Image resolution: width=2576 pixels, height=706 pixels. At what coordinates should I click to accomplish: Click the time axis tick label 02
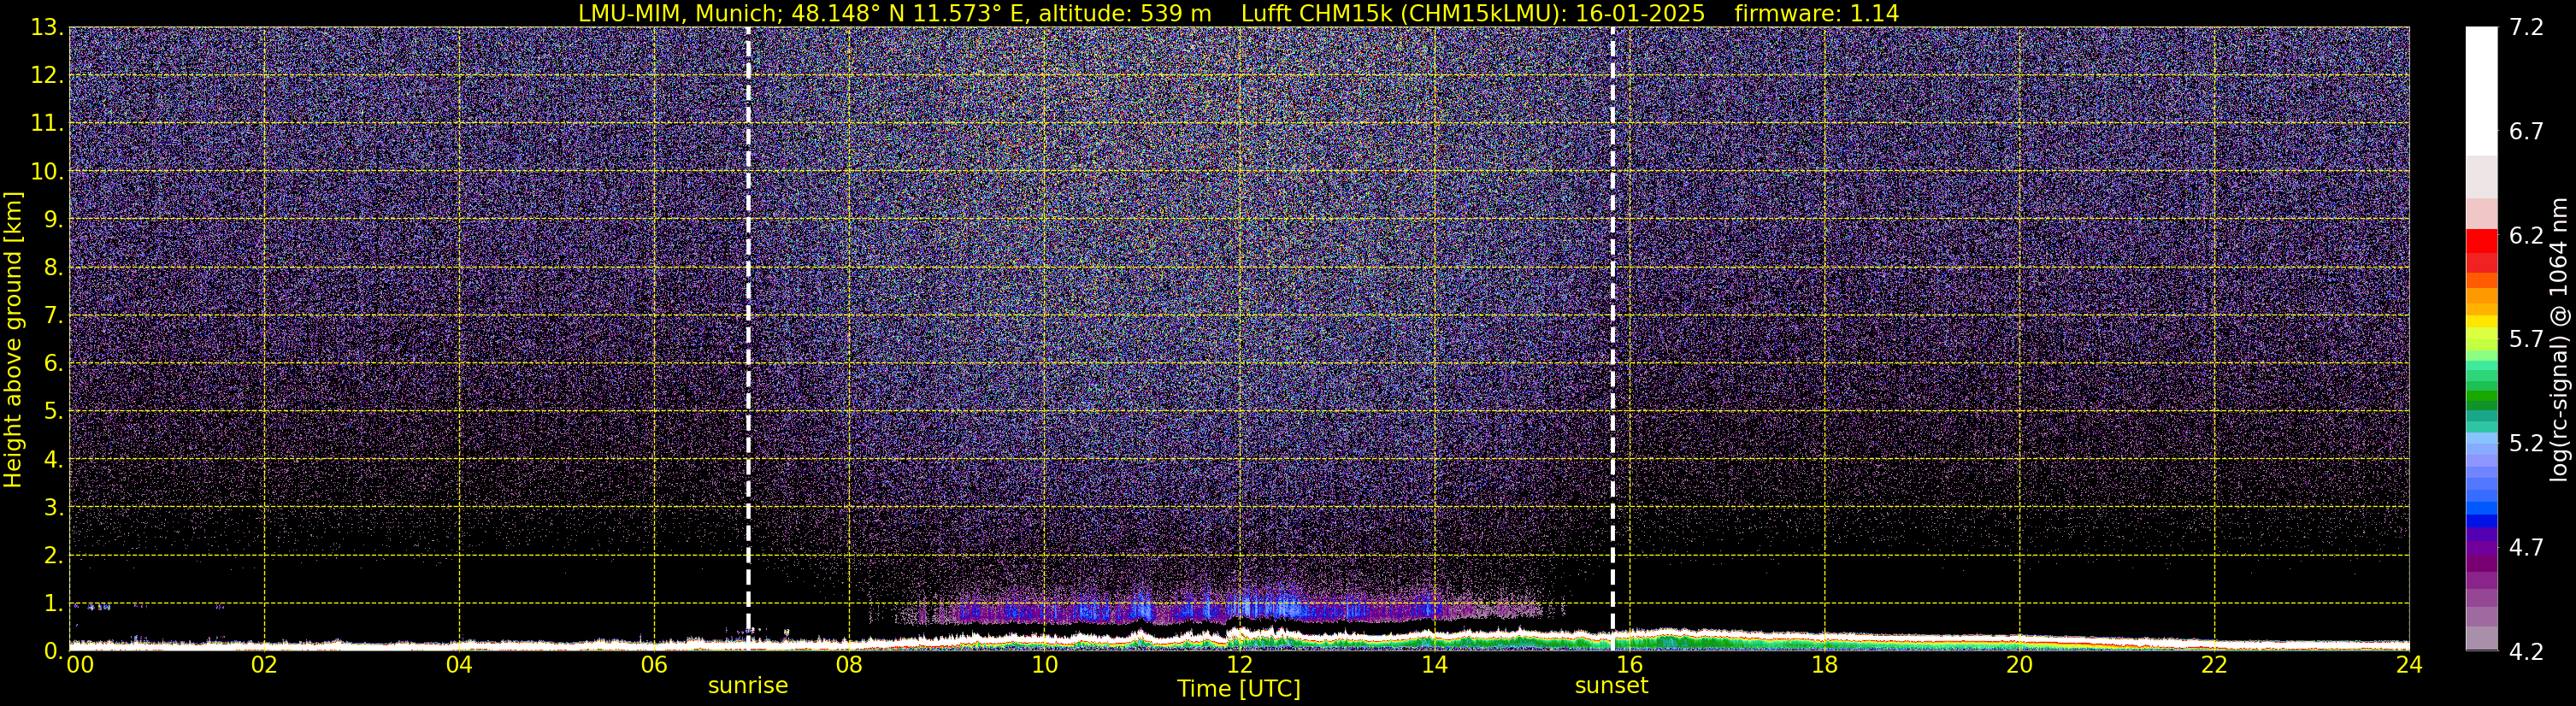(x=264, y=665)
